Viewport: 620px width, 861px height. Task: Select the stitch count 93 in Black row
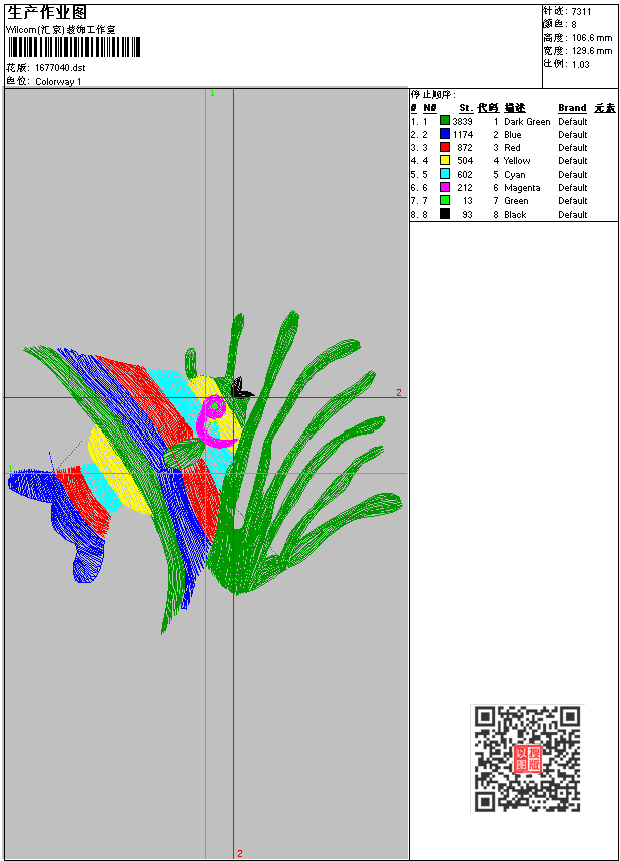[x=467, y=215]
